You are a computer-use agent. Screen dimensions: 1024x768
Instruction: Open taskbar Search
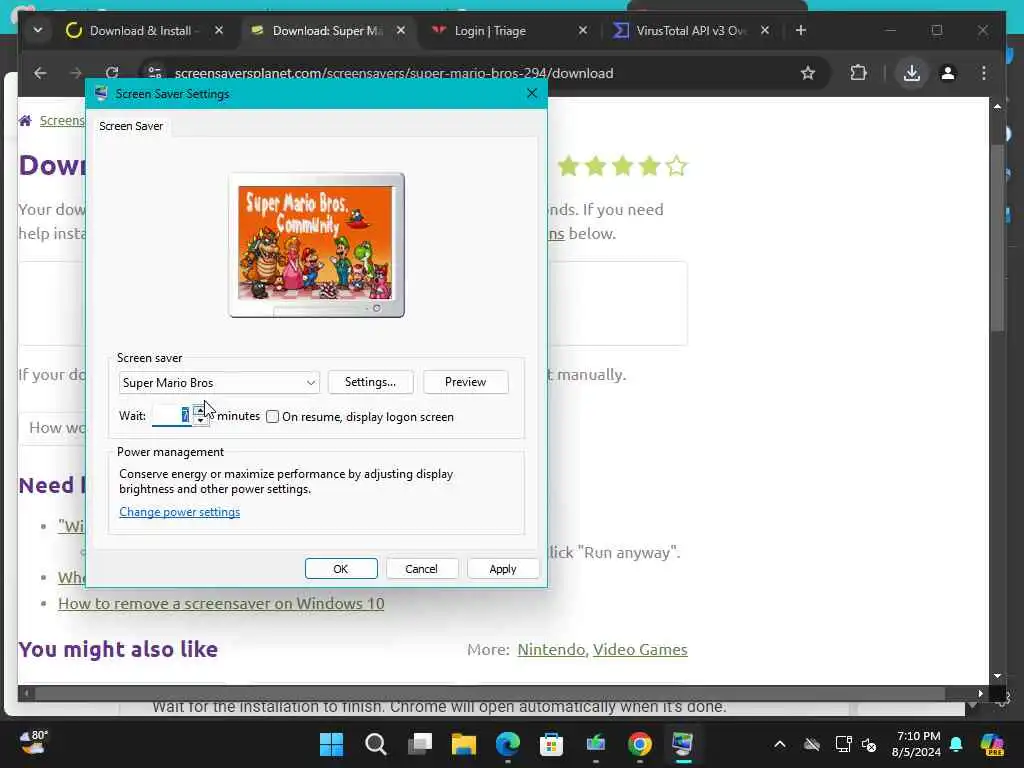tap(376, 744)
